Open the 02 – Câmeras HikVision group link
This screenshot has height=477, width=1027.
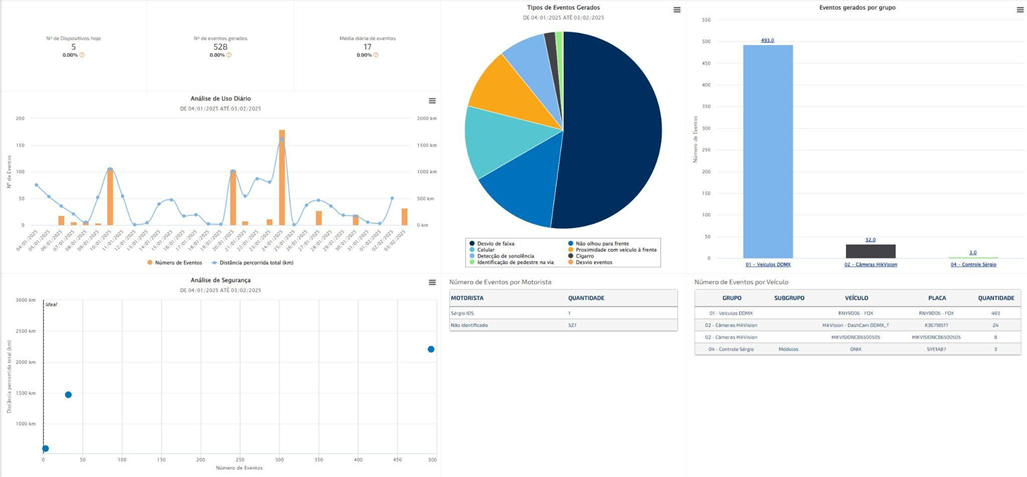tap(870, 264)
